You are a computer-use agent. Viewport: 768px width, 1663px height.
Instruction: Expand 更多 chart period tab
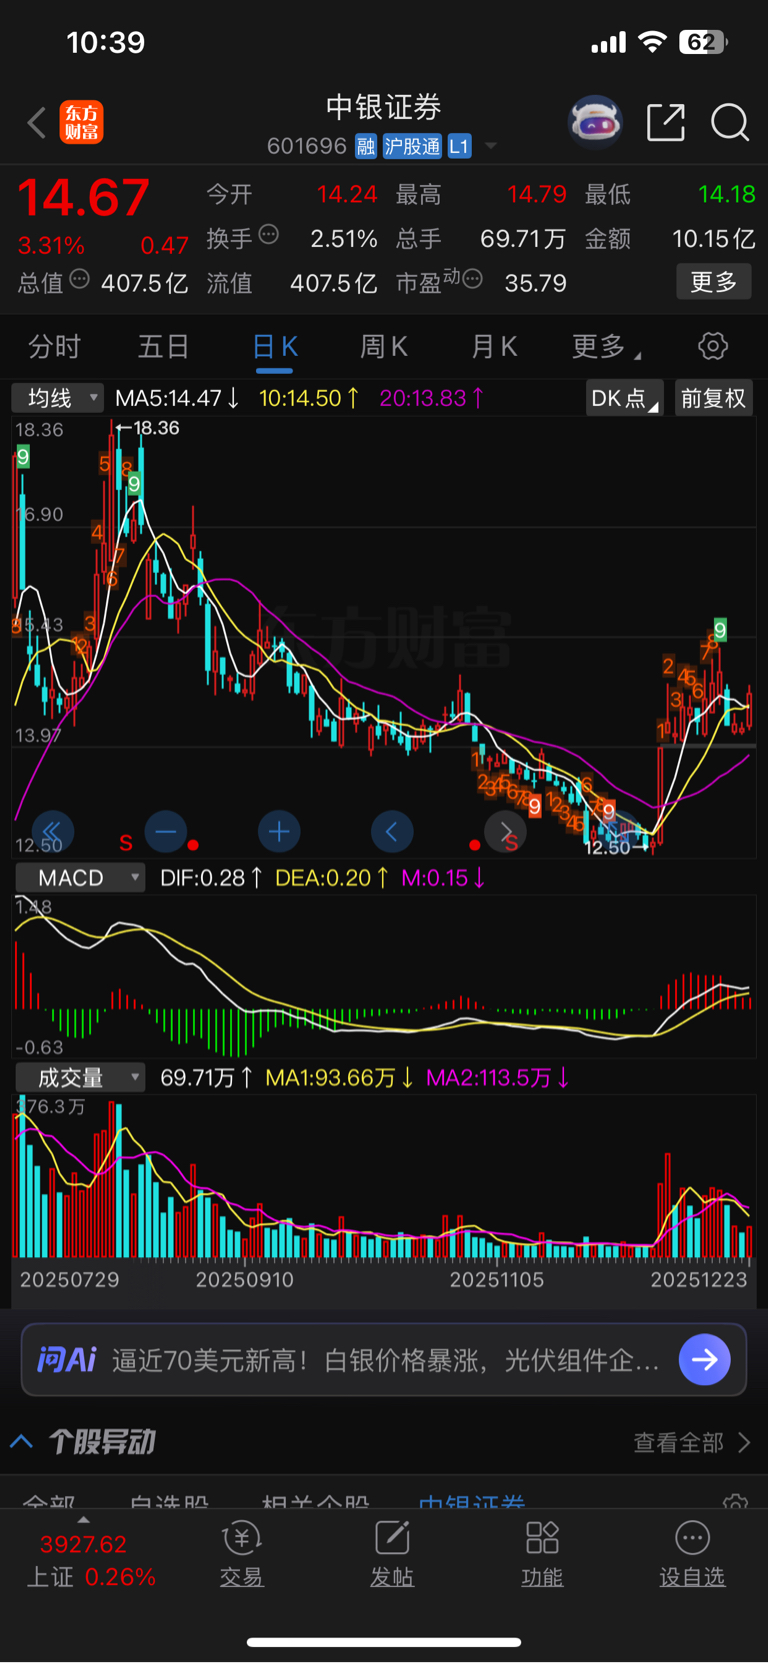point(606,347)
